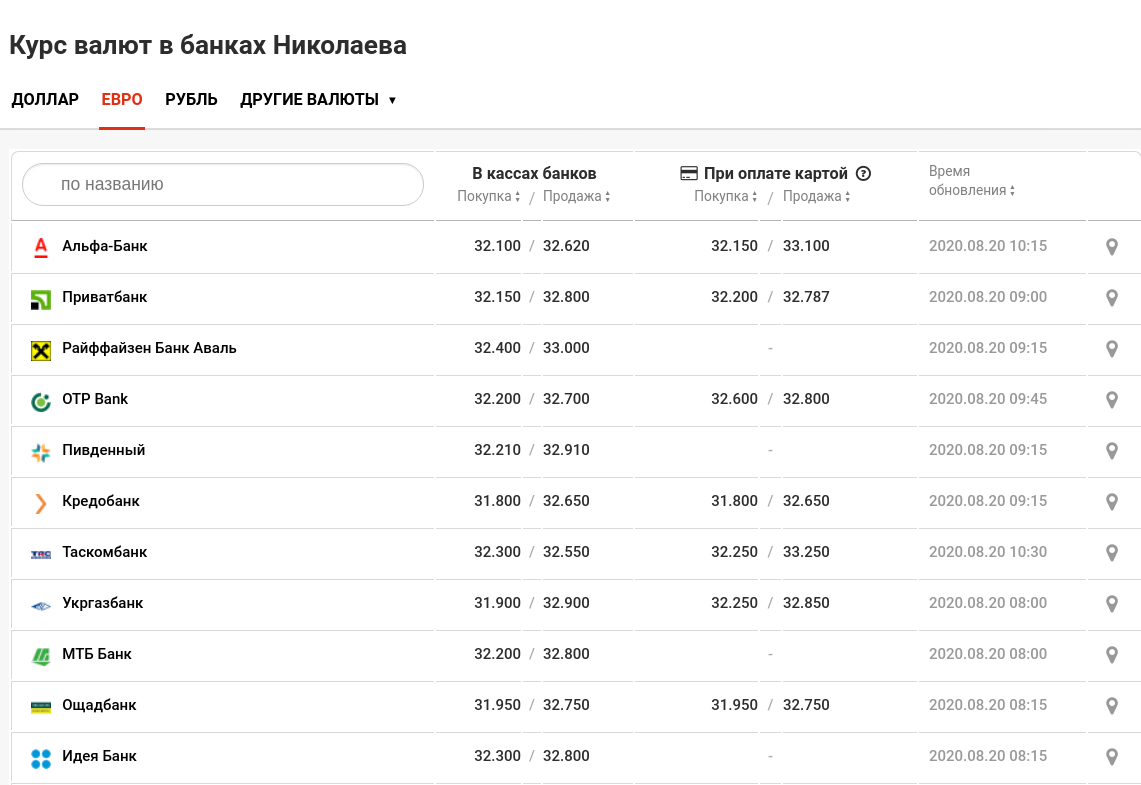This screenshot has height=785, width=1141.
Task: Switch to the ДОЛЛАР tab
Action: tap(45, 100)
